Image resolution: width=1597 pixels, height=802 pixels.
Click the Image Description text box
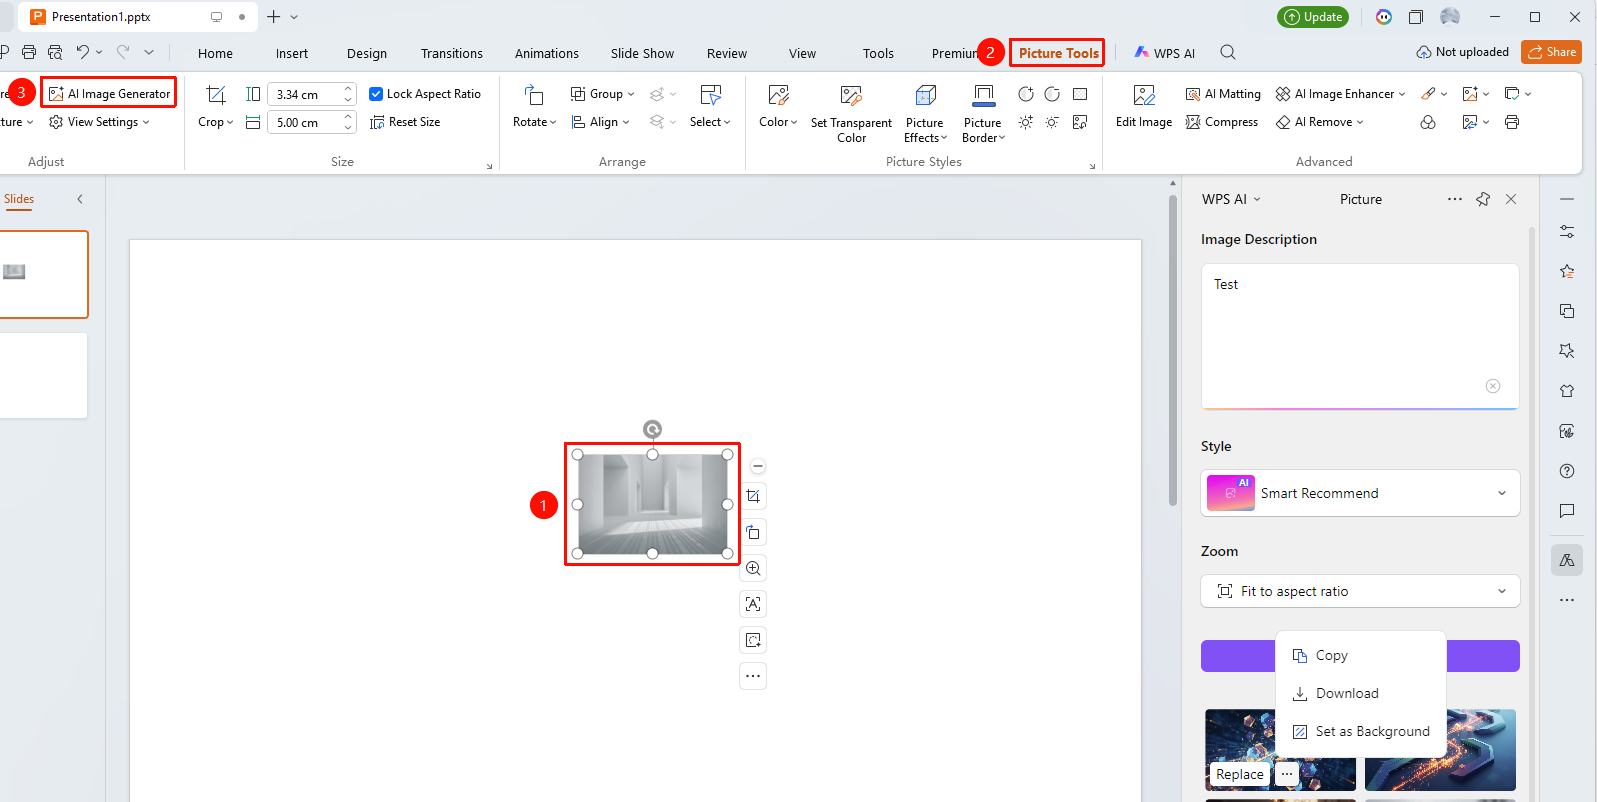(1360, 335)
